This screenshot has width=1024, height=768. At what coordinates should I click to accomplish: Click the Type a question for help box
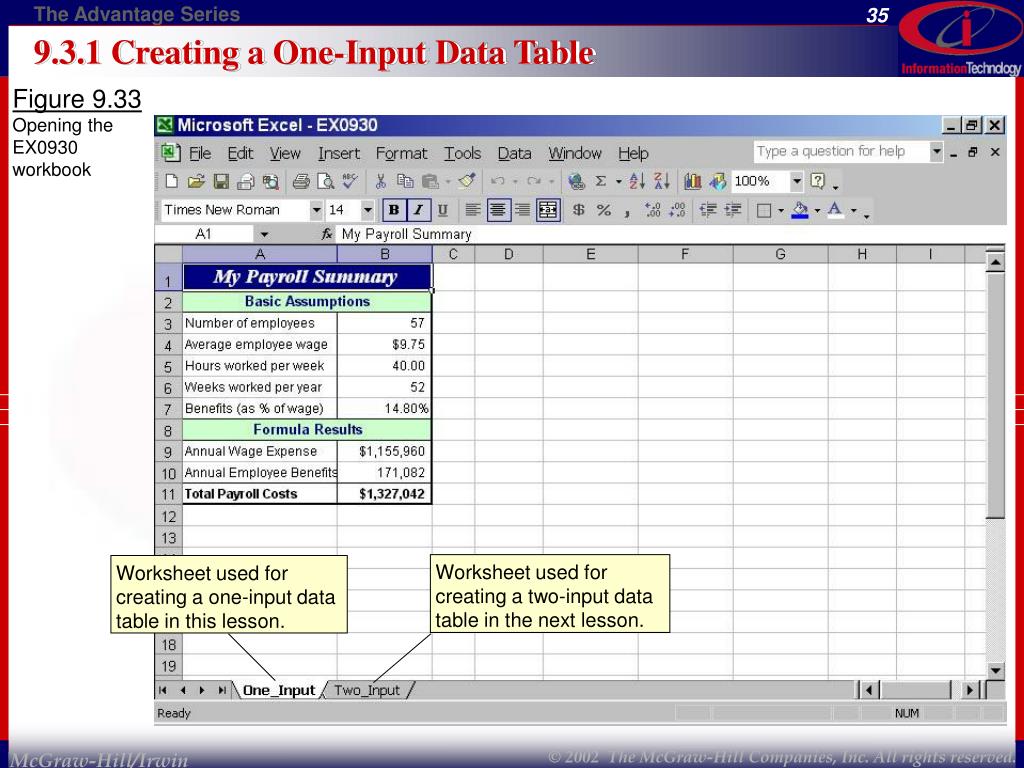click(838, 152)
